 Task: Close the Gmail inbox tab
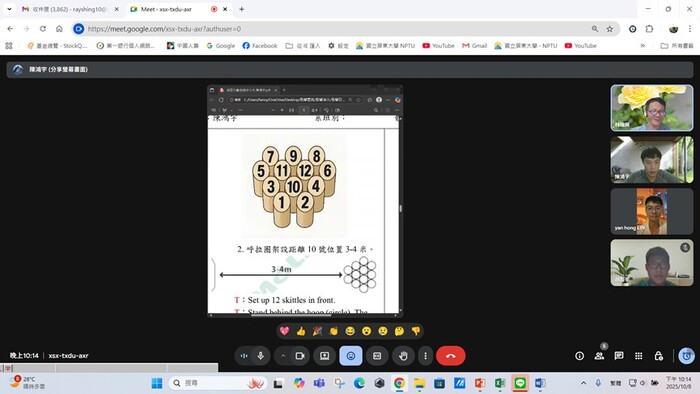click(117, 9)
